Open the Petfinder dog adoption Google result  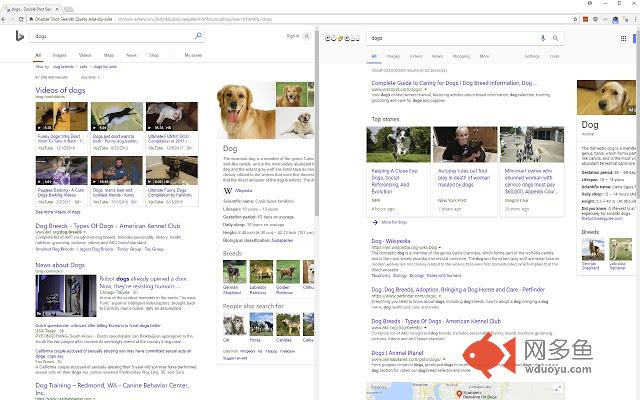[x=458, y=289]
